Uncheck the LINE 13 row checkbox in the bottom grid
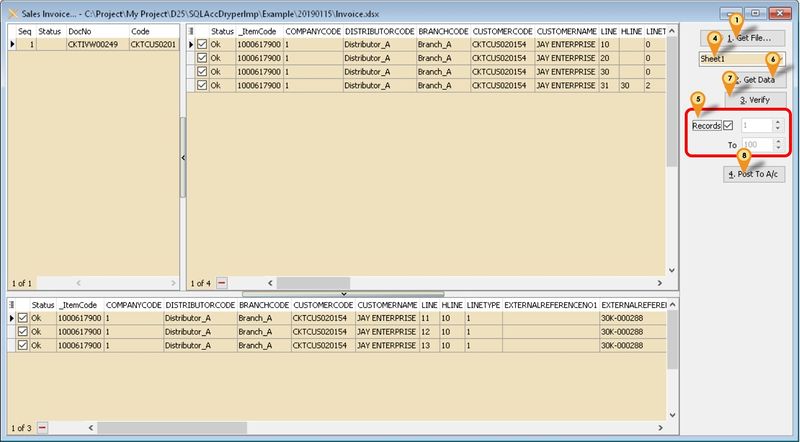 pos(22,345)
